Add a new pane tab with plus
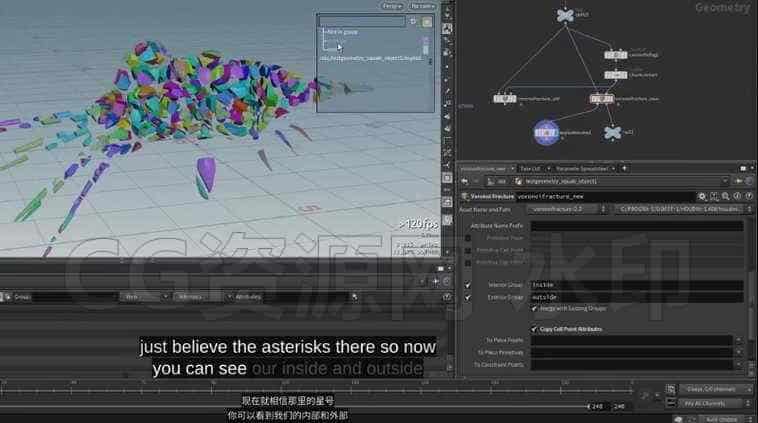The image size is (758, 423). (x=624, y=168)
